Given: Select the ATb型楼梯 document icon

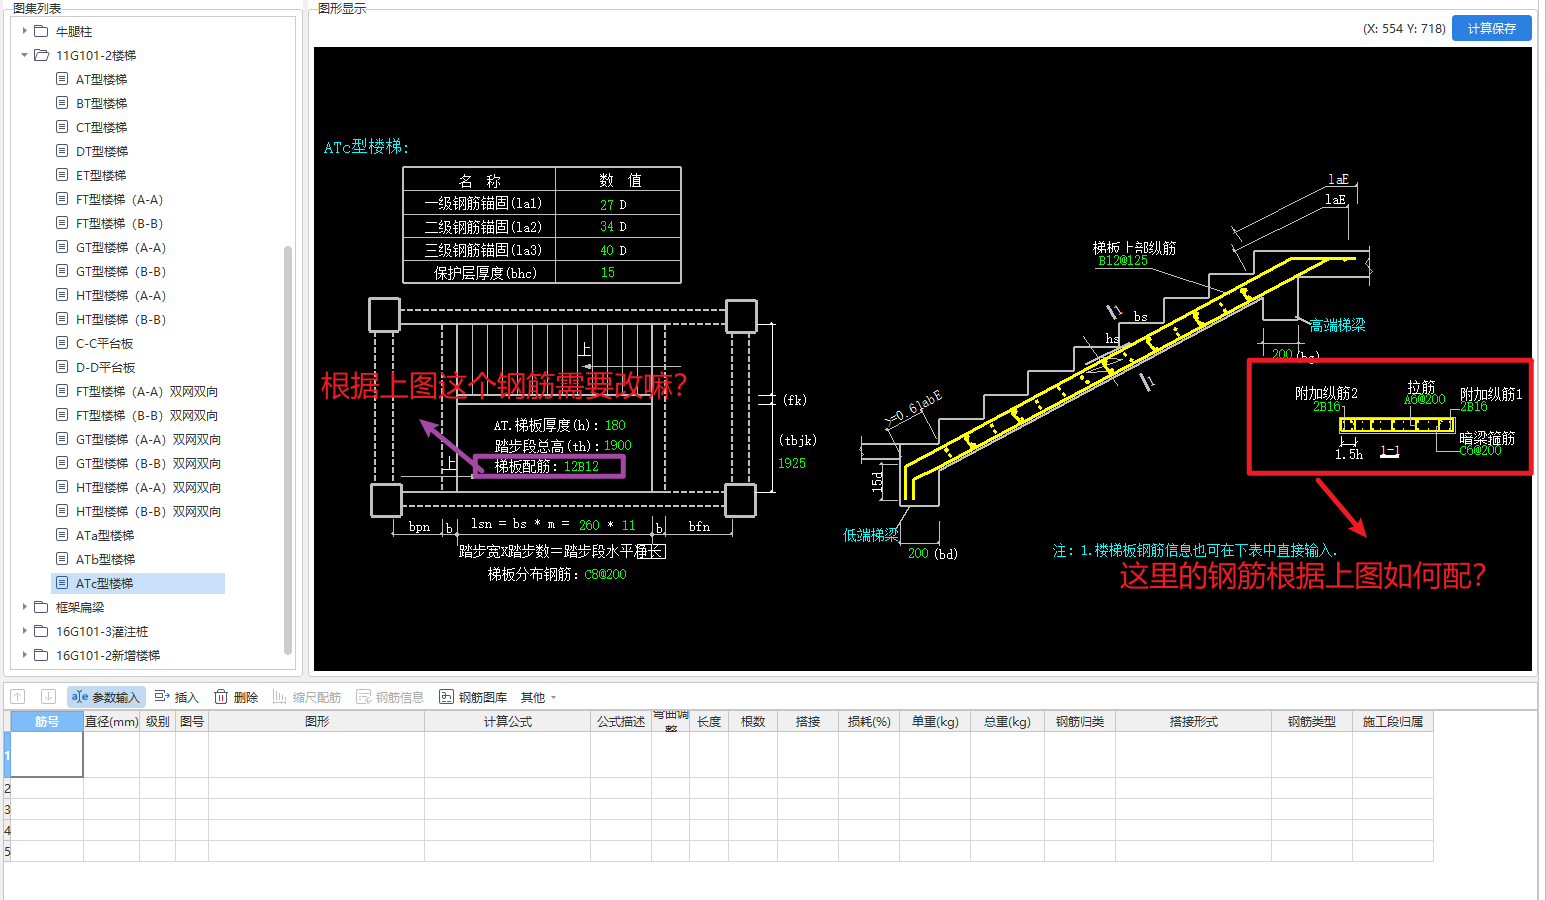Looking at the screenshot, I should (x=62, y=559).
